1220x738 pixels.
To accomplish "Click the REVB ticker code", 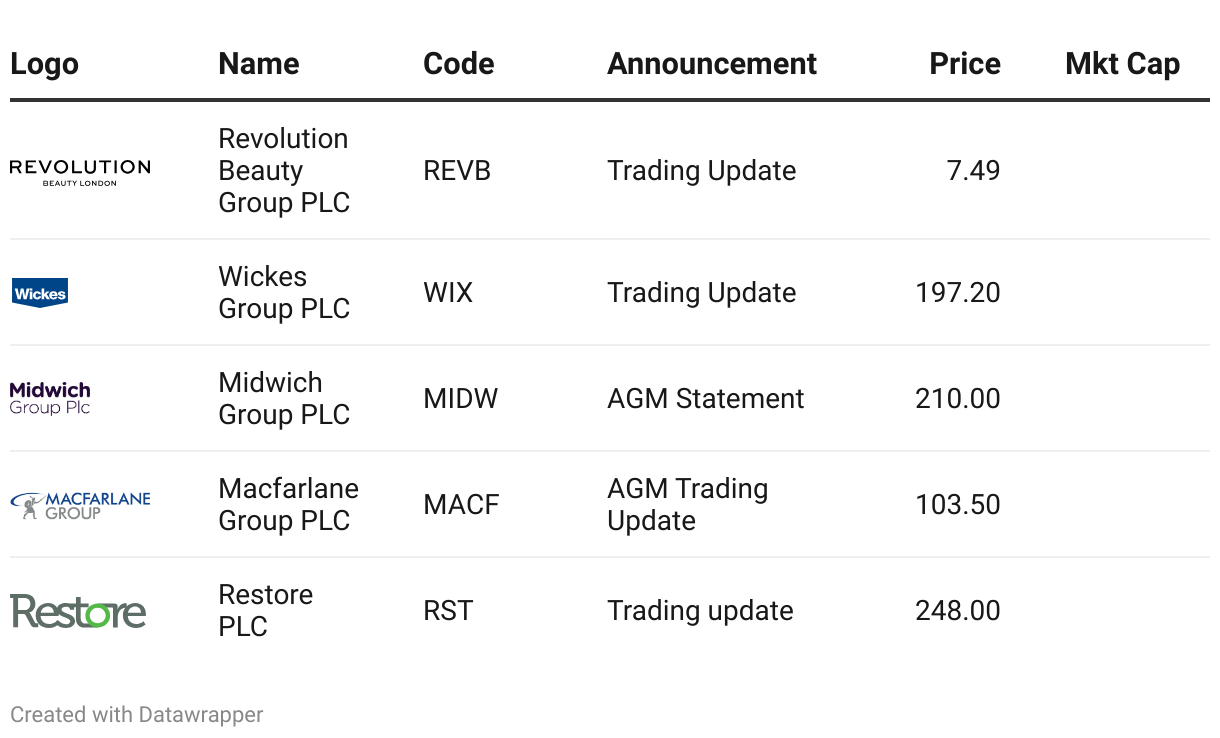I will (x=457, y=171).
